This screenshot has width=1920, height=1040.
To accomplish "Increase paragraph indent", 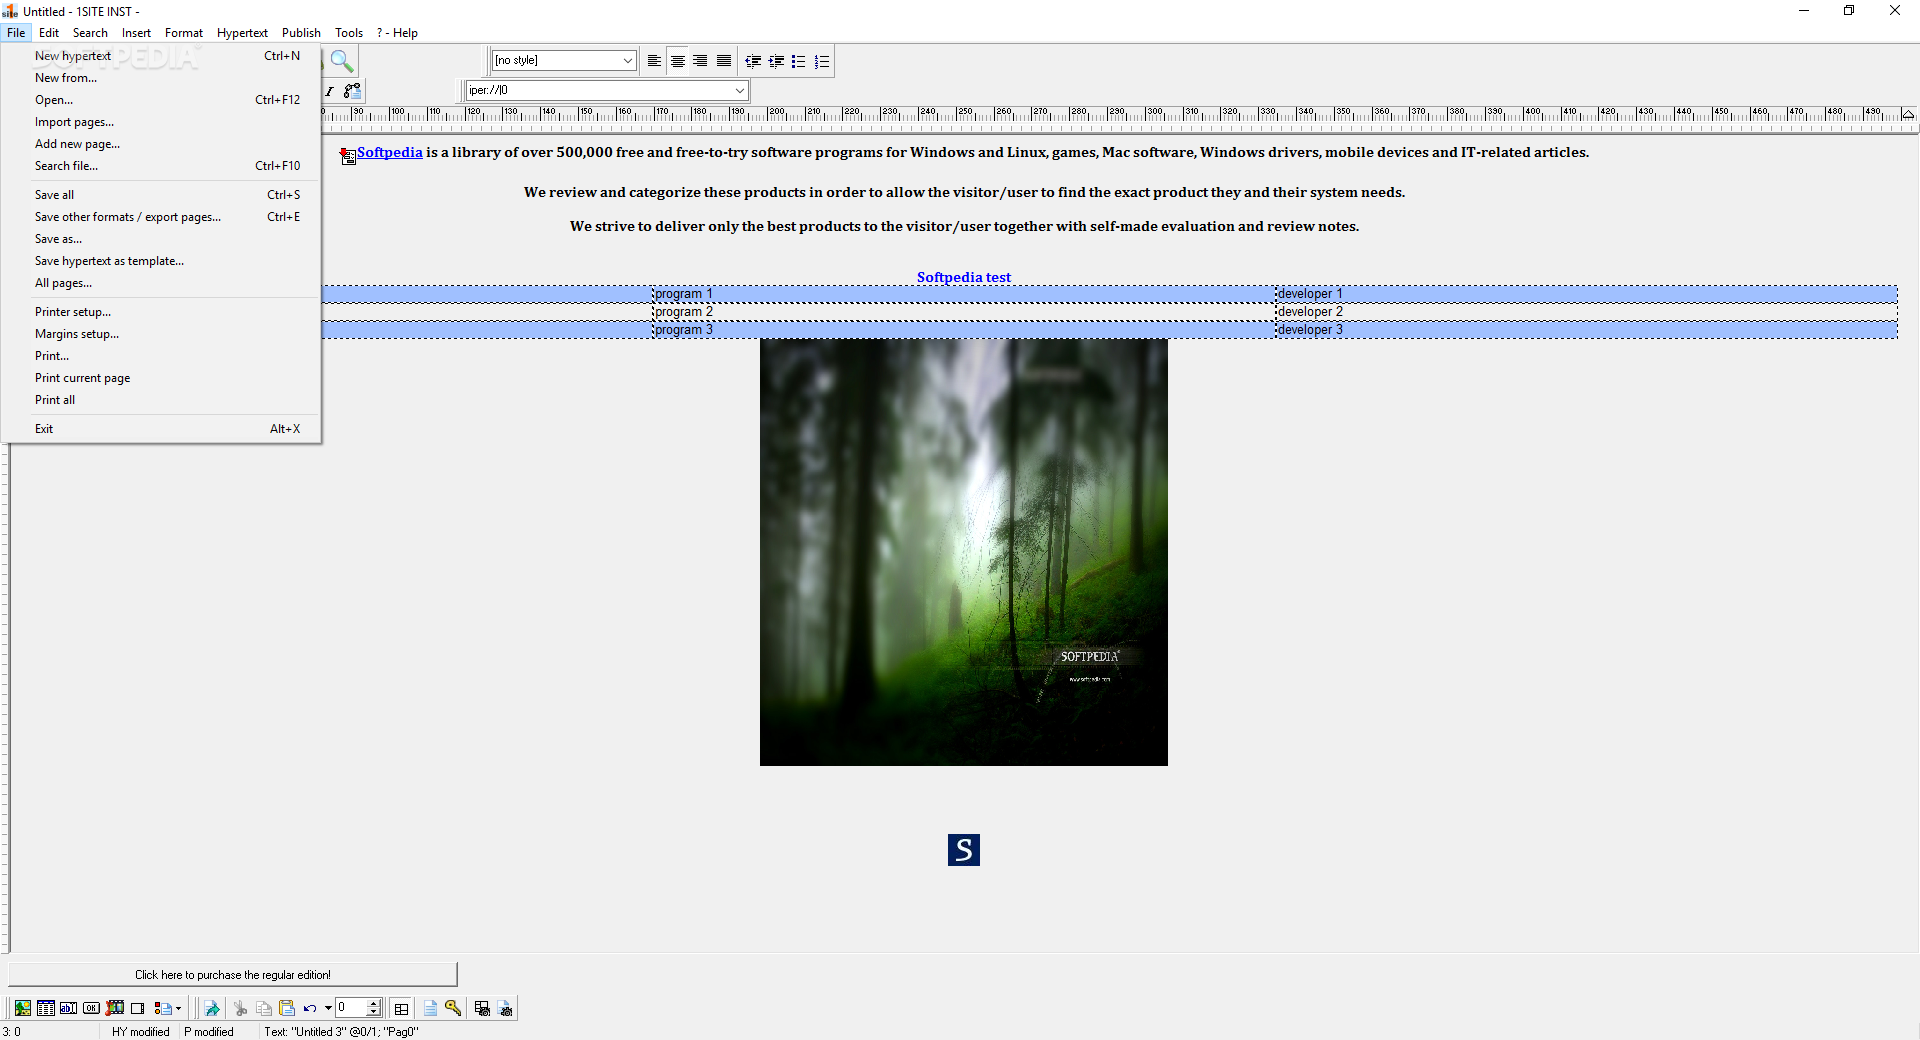I will pos(776,61).
